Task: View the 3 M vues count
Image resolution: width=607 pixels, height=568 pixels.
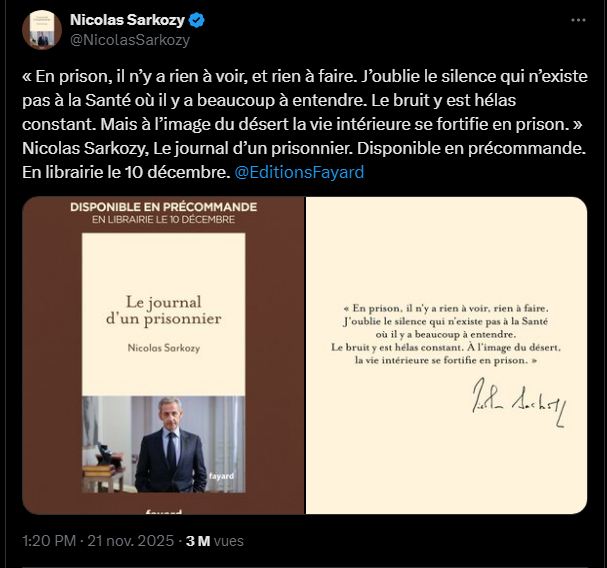Action: (214, 541)
